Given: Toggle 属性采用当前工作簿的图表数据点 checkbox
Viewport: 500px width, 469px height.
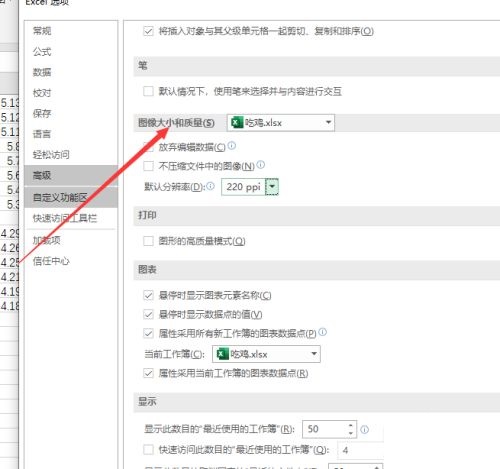Looking at the screenshot, I should tap(148, 373).
